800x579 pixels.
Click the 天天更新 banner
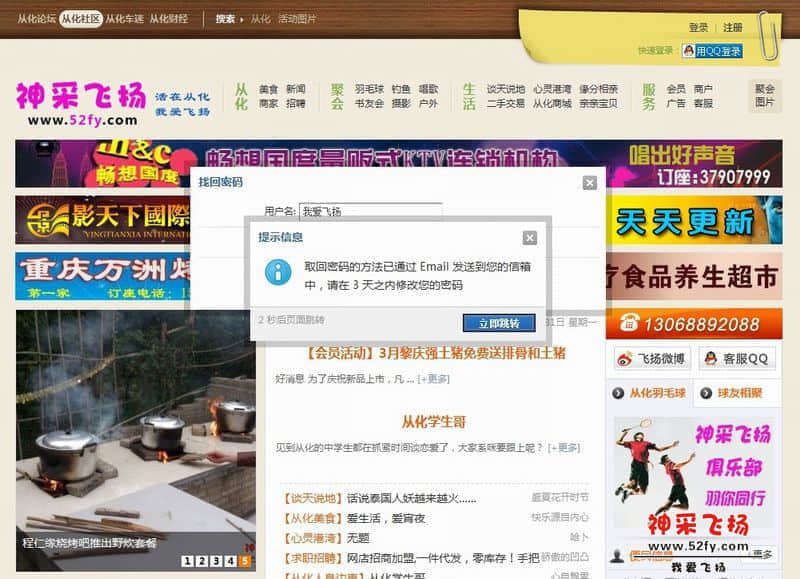tap(694, 220)
